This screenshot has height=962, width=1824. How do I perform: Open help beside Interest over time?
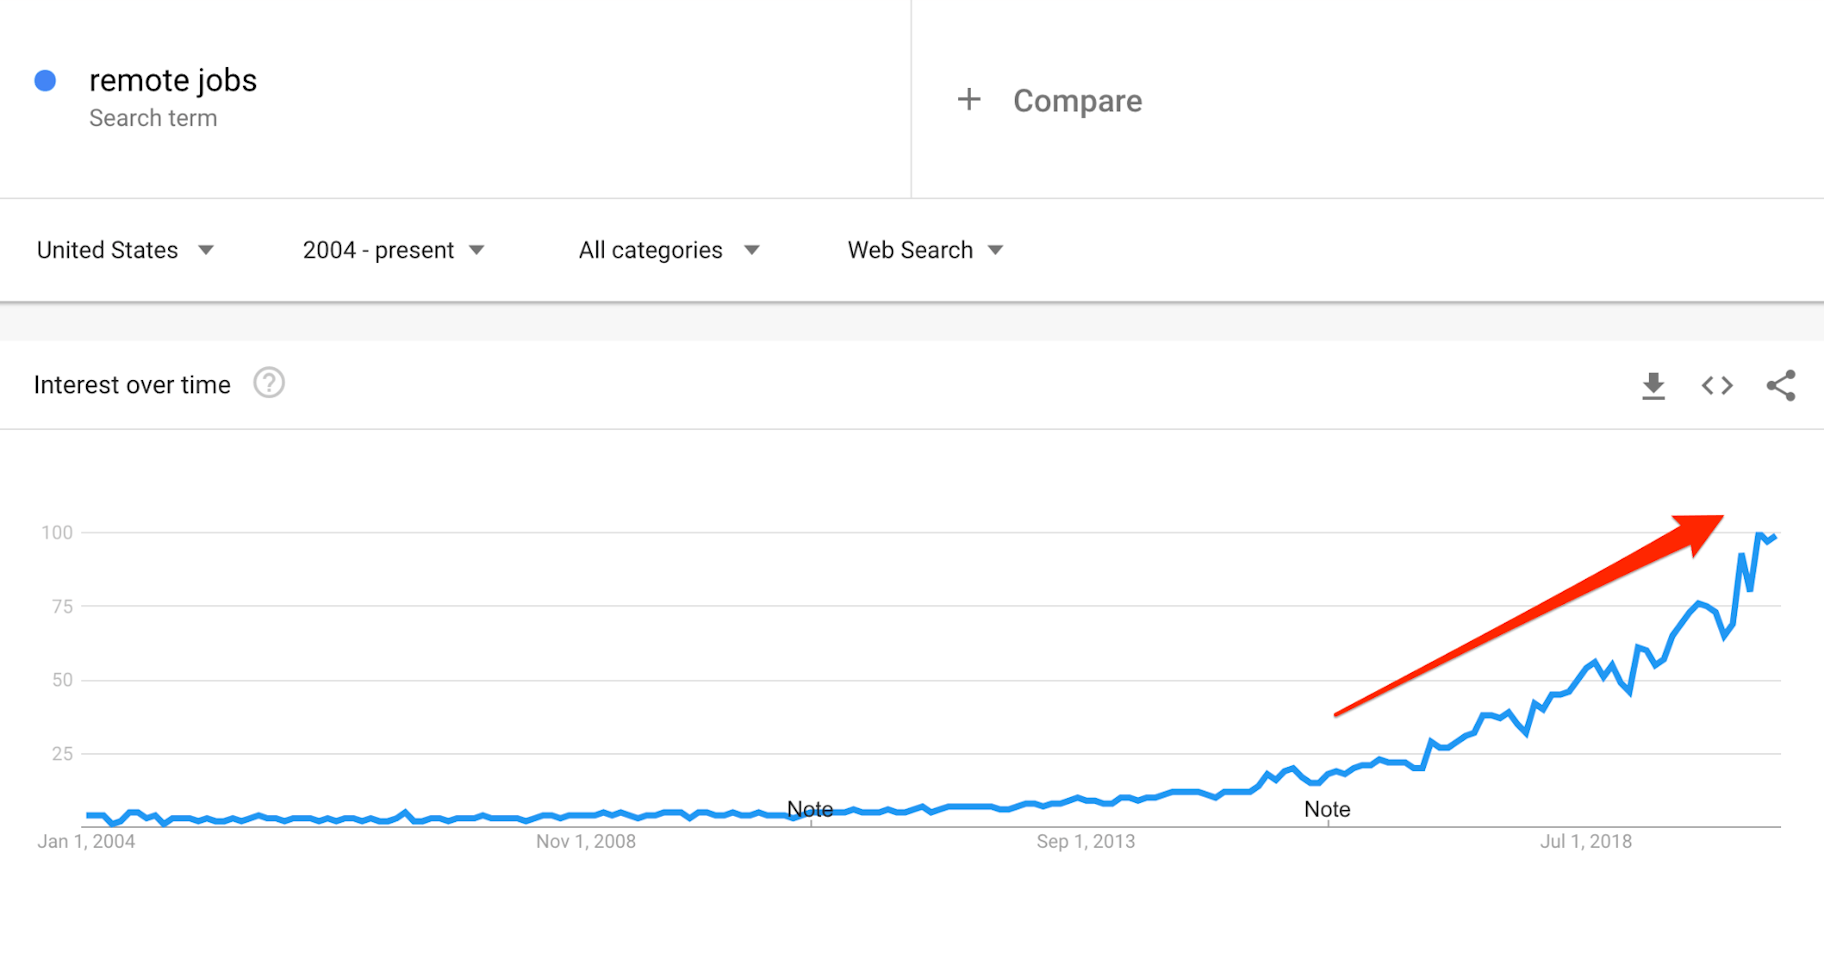coord(269,383)
